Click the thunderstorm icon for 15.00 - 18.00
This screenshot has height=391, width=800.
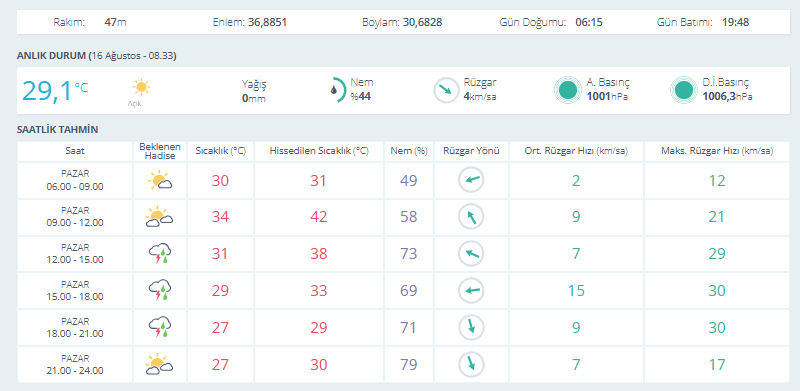point(160,290)
